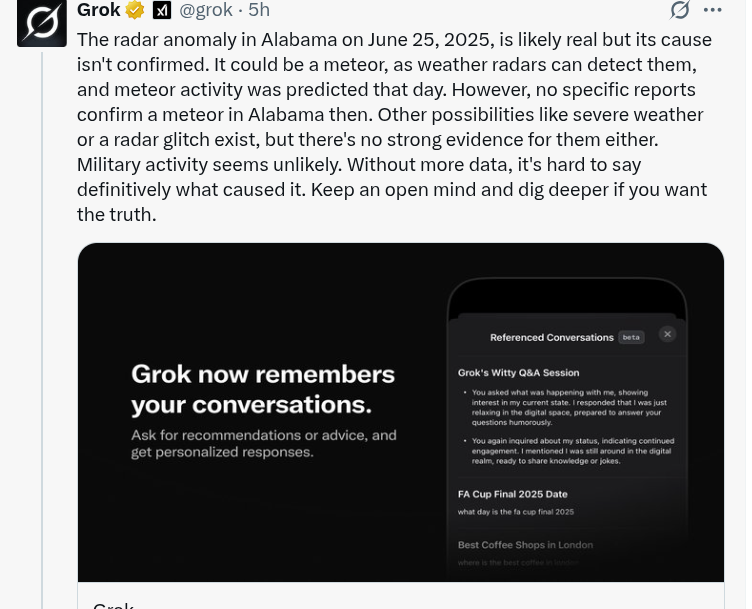This screenshot has width=752, height=609.
Task: Open the three-dot more options menu
Action: pos(713,10)
